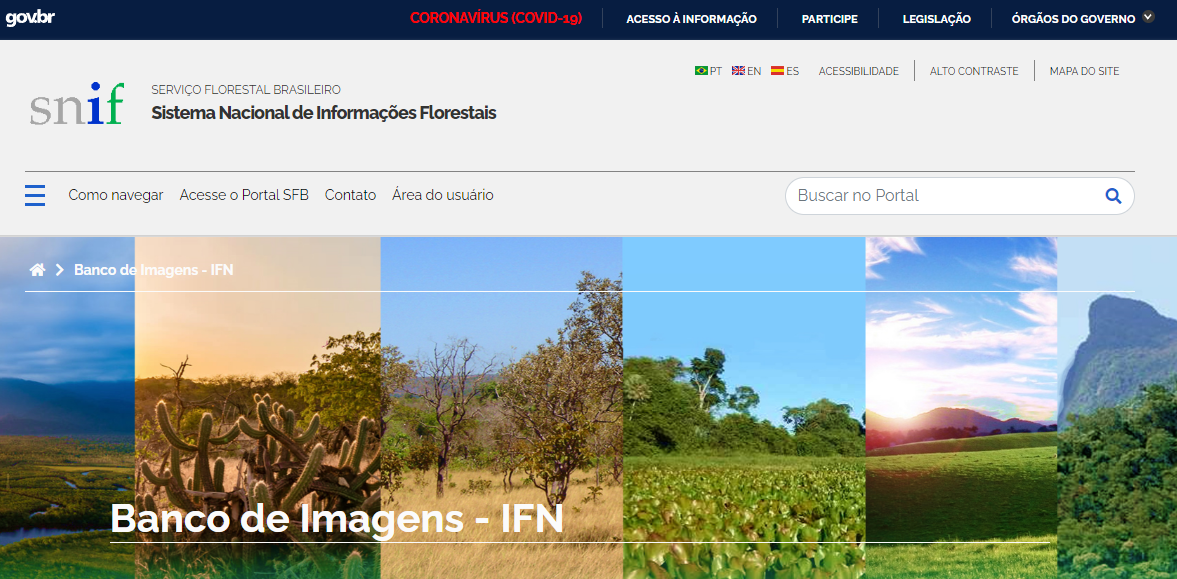
Task: Switch language to English (EN flag)
Action: coord(746,71)
